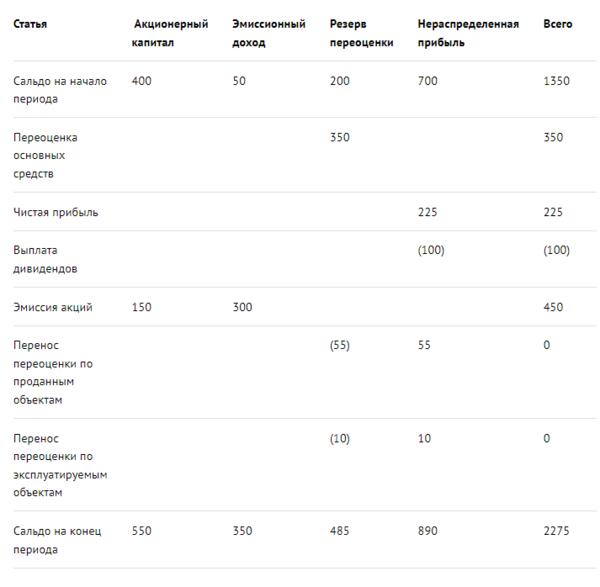
Task: Select opening balance total 1350
Action: pyautogui.click(x=556, y=81)
